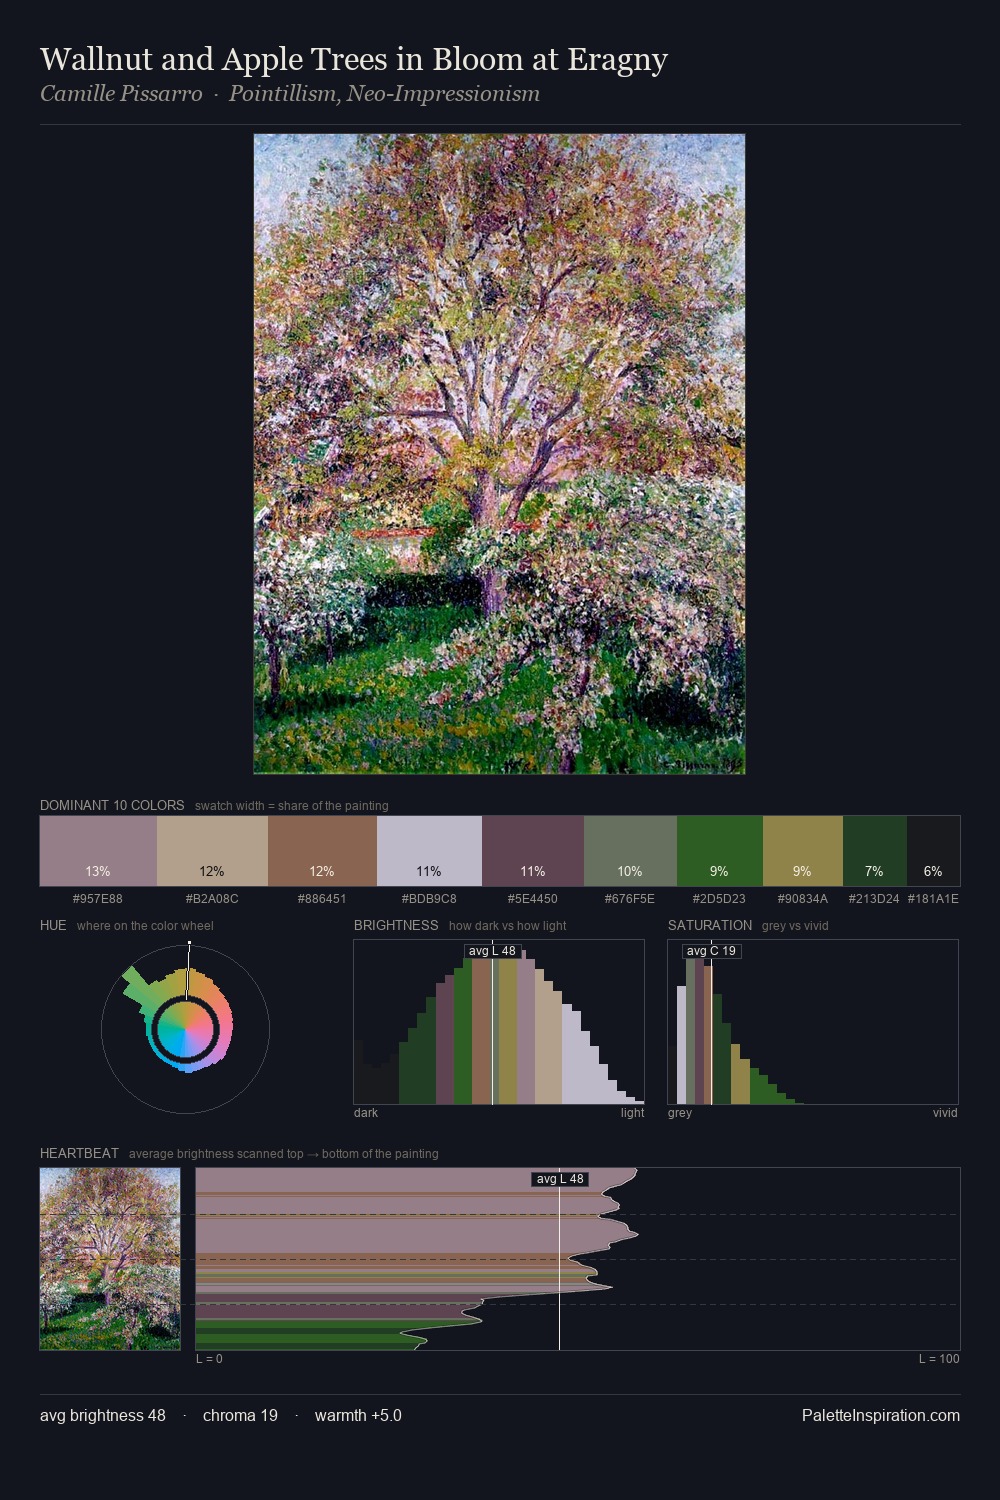Open the main painting image

pyautogui.click(x=499, y=454)
